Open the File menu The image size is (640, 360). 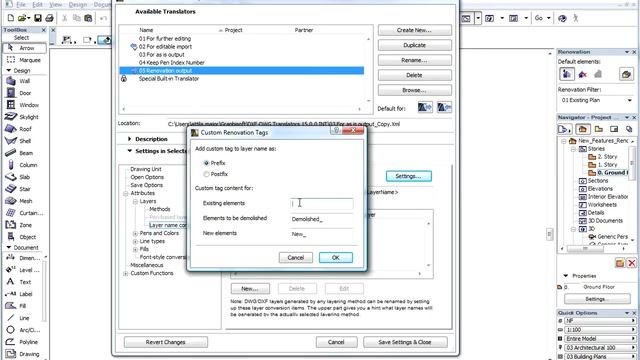pyautogui.click(x=21, y=4)
